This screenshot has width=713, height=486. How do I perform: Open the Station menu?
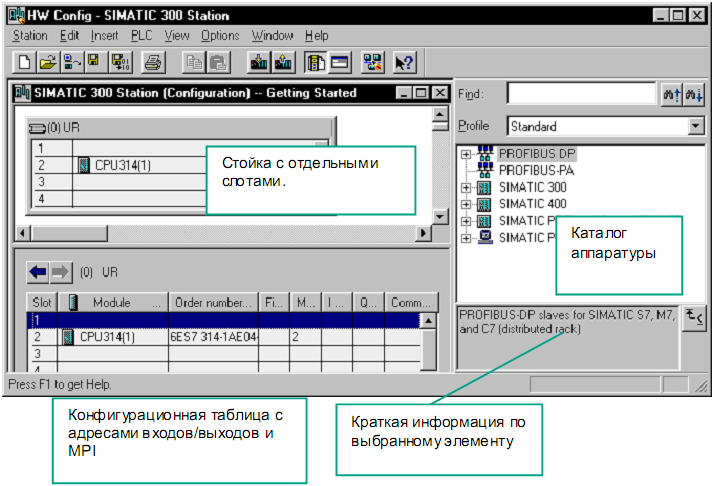pyautogui.click(x=30, y=36)
